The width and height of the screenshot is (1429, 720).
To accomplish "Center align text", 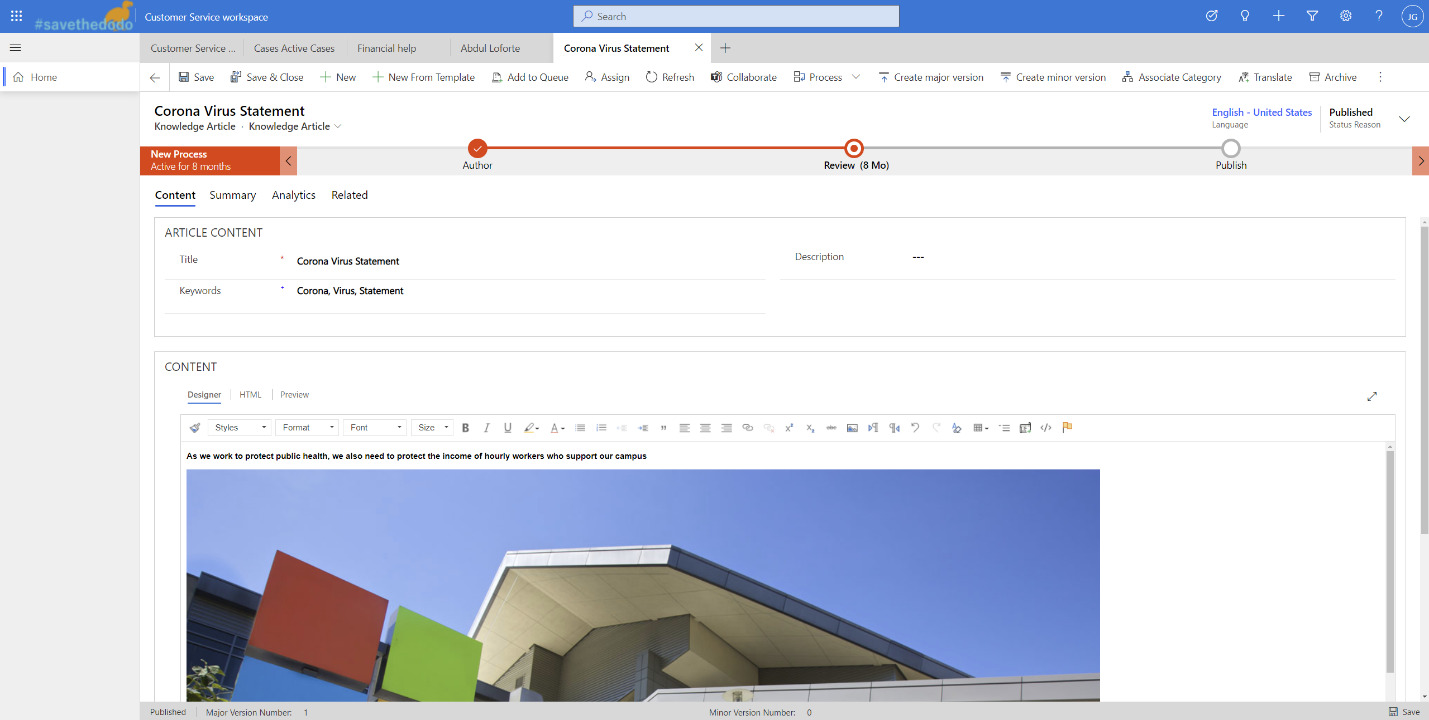I will coord(705,427).
